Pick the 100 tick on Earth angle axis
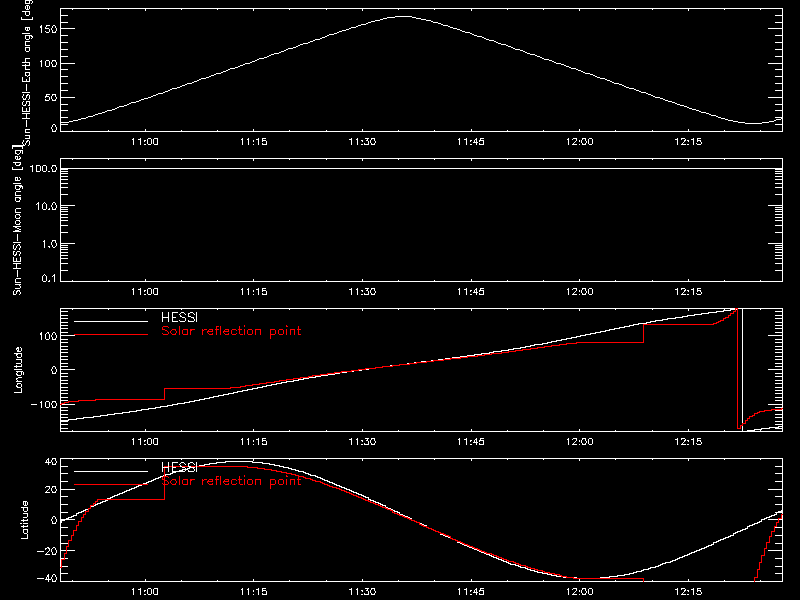Image resolution: width=800 pixels, height=600 pixels. [48, 63]
